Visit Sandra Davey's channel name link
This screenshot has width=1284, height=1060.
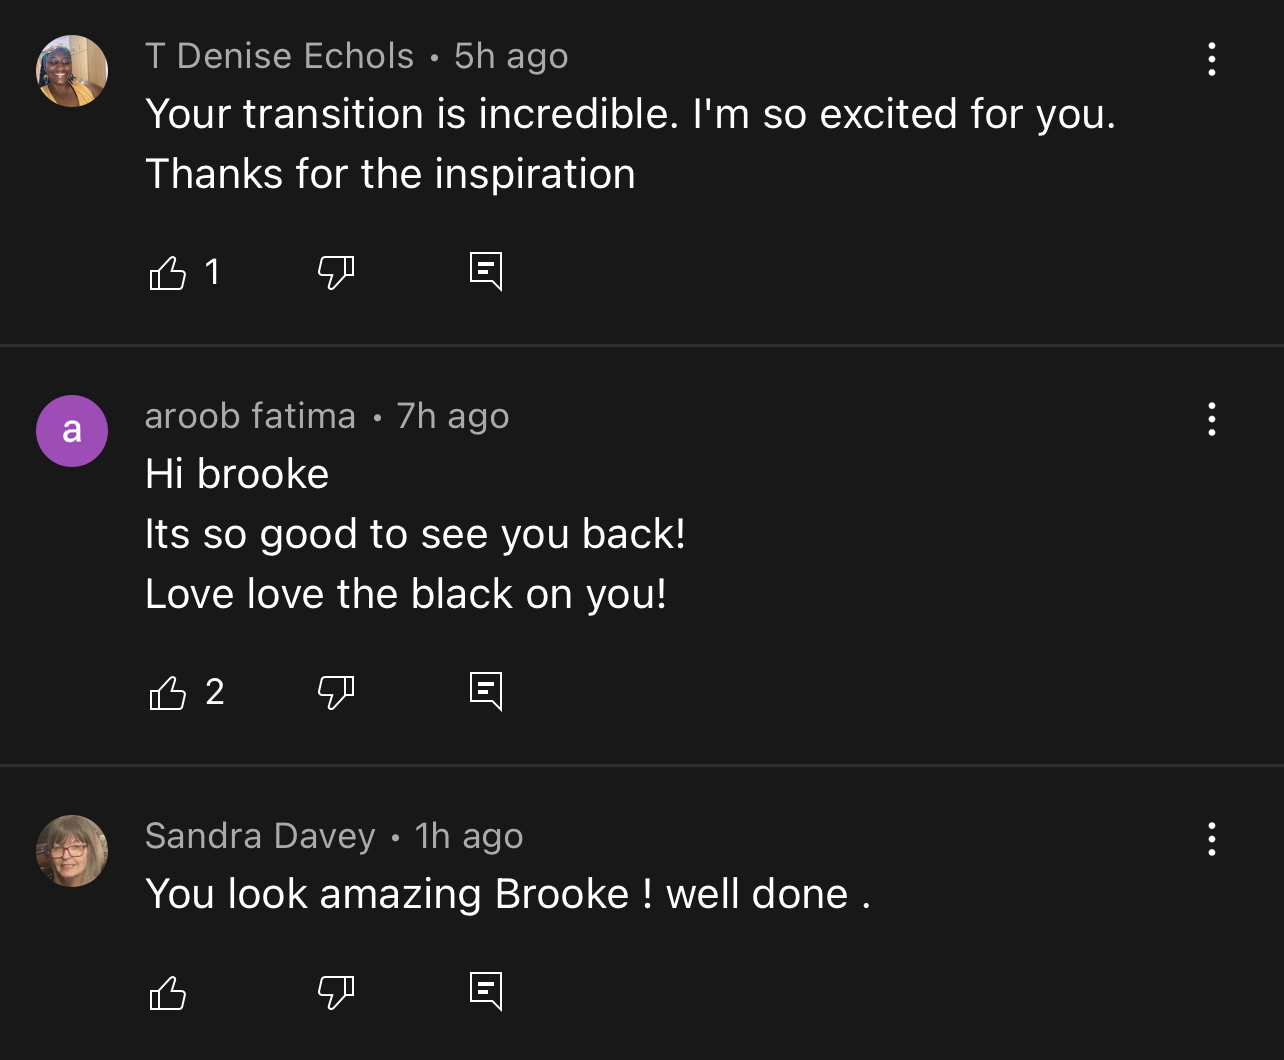[x=260, y=836]
